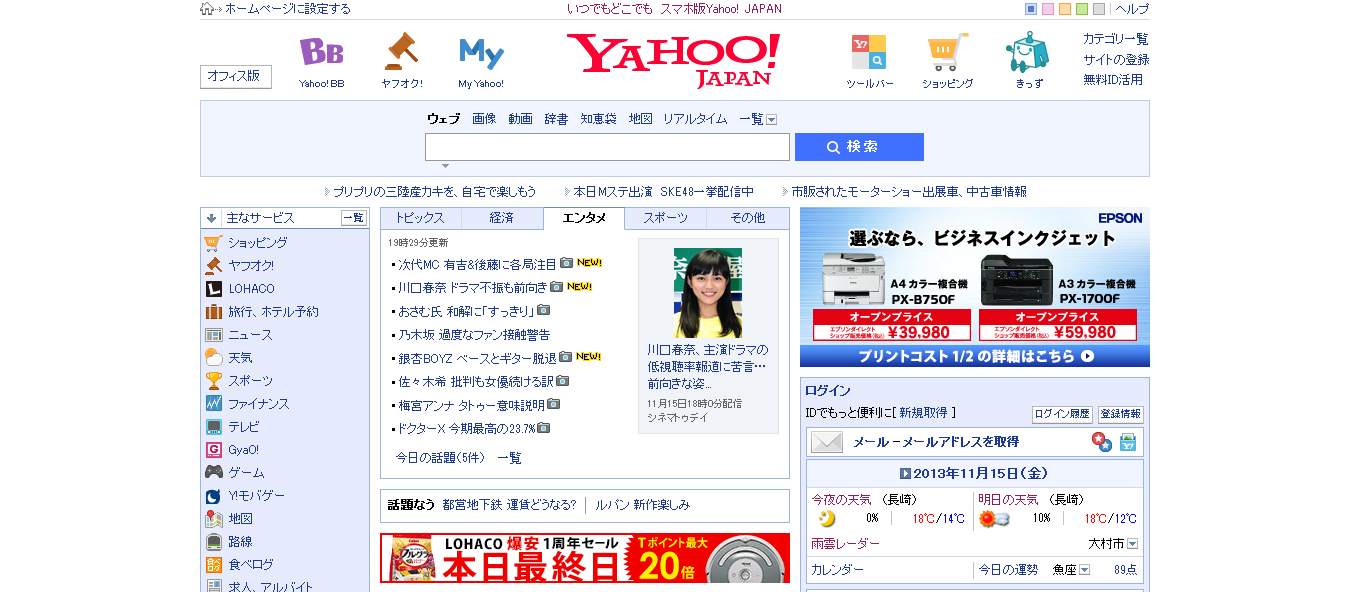Switch to the 経済 tab

pyautogui.click(x=502, y=218)
